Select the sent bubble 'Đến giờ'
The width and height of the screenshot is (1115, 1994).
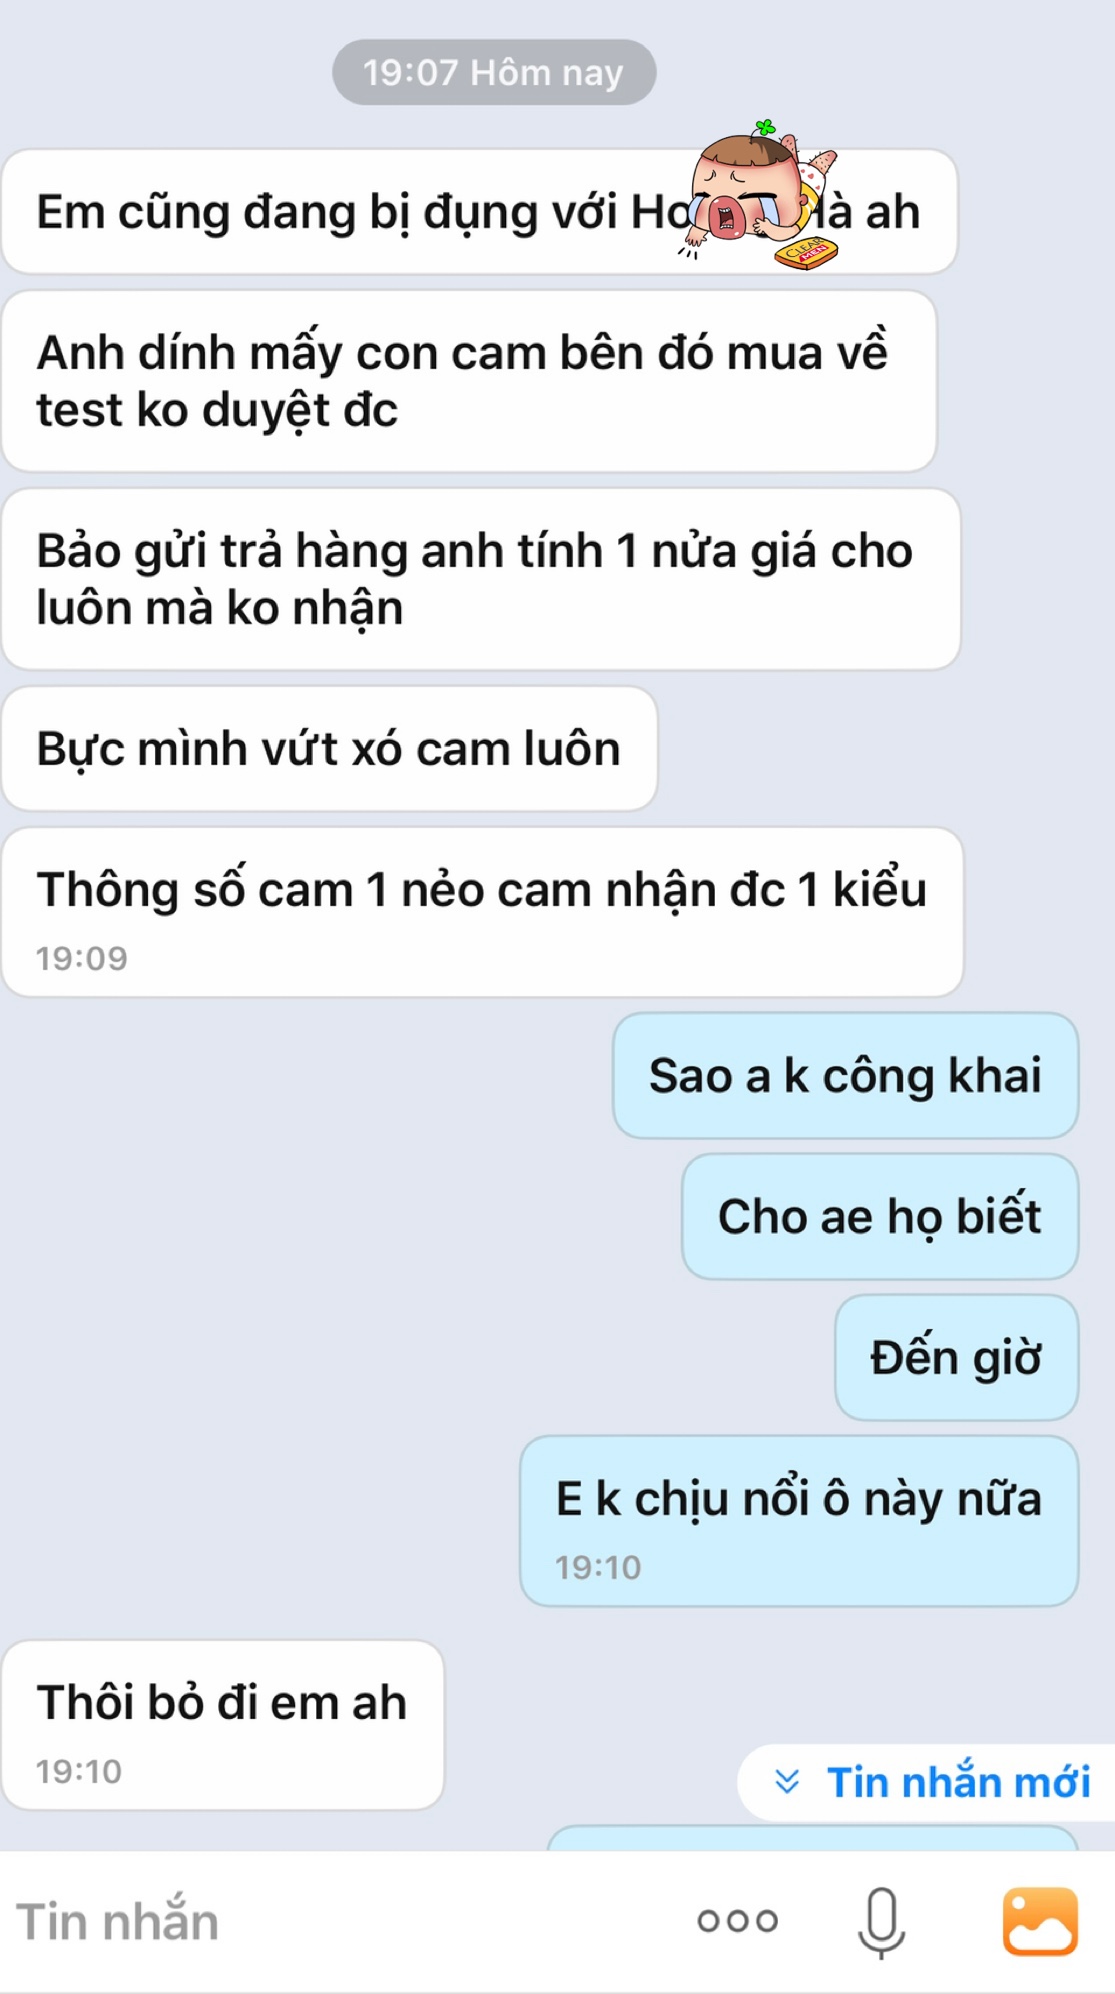957,1357
